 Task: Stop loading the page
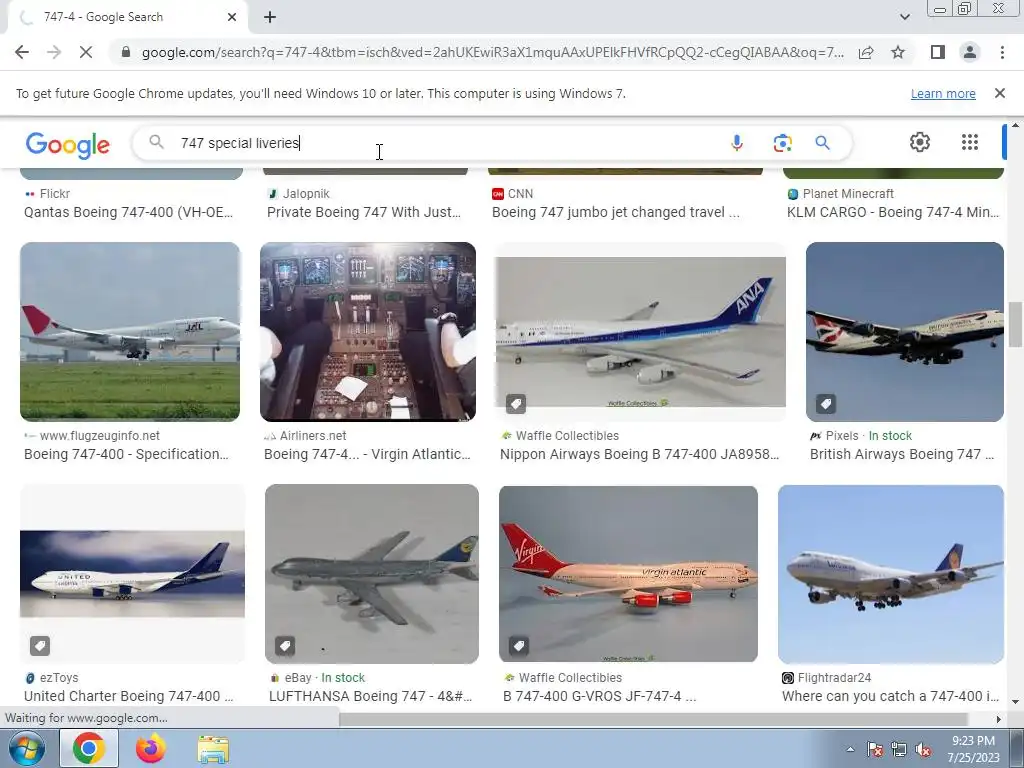pos(86,52)
